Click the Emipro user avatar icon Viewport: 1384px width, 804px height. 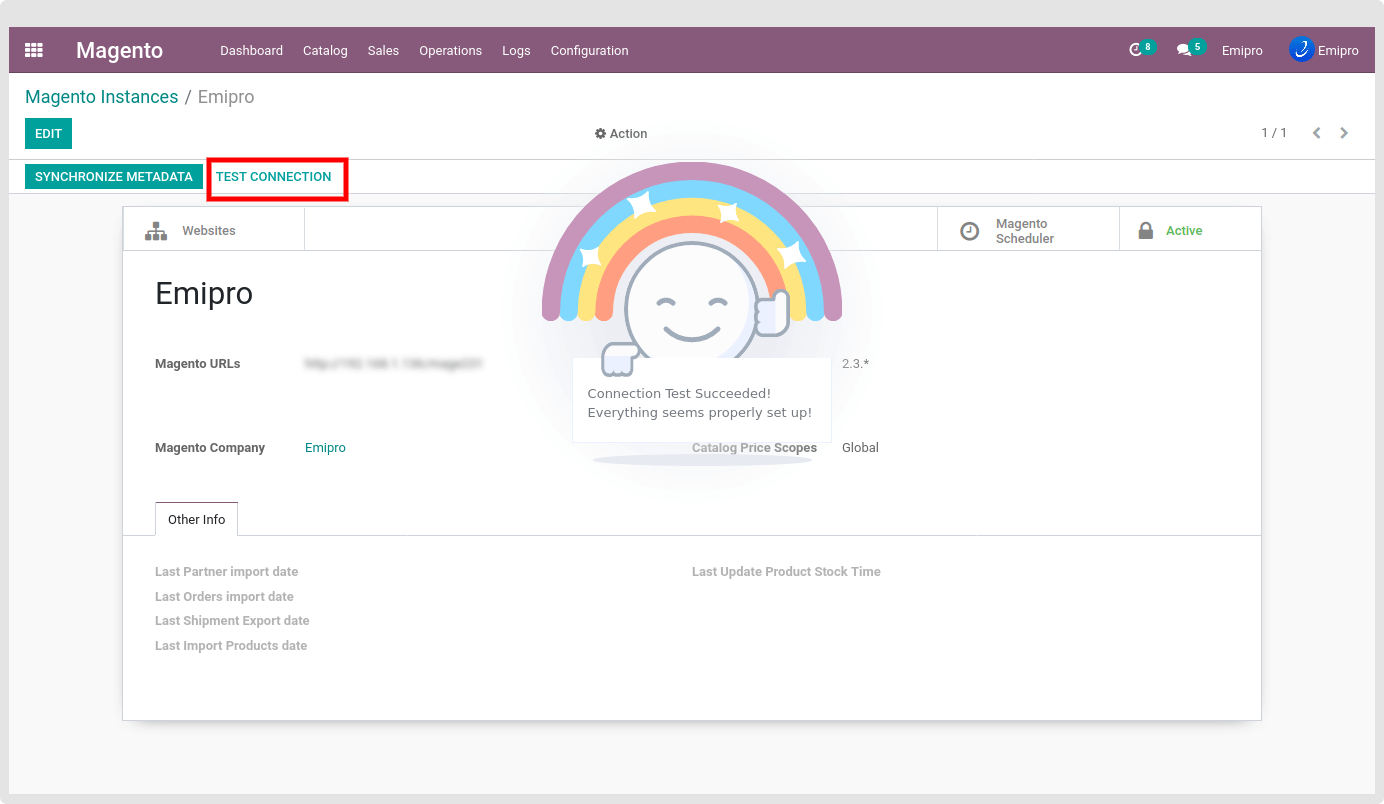1301,50
